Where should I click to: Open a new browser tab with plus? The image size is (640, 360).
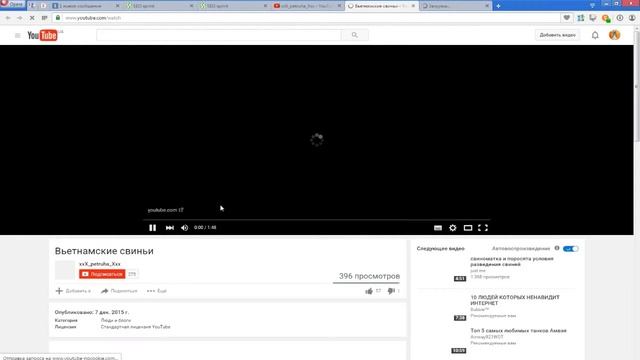[x=498, y=6]
